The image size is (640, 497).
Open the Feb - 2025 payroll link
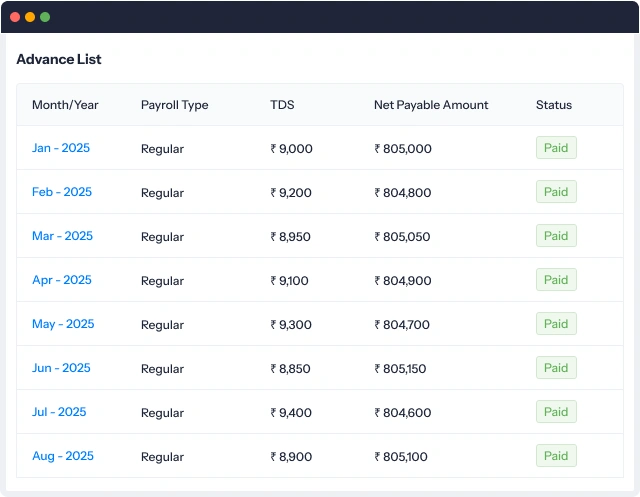coord(62,192)
